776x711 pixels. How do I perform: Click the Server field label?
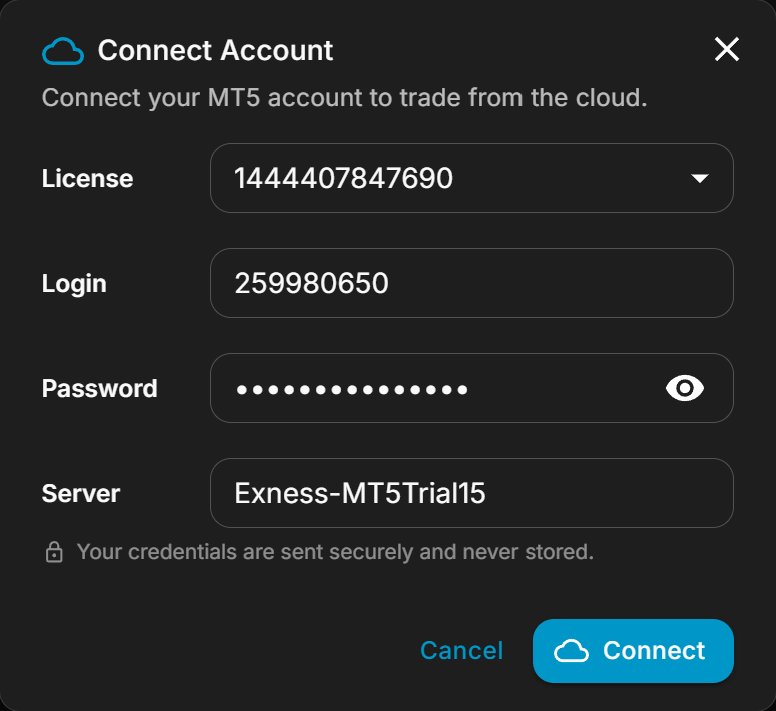(x=81, y=493)
